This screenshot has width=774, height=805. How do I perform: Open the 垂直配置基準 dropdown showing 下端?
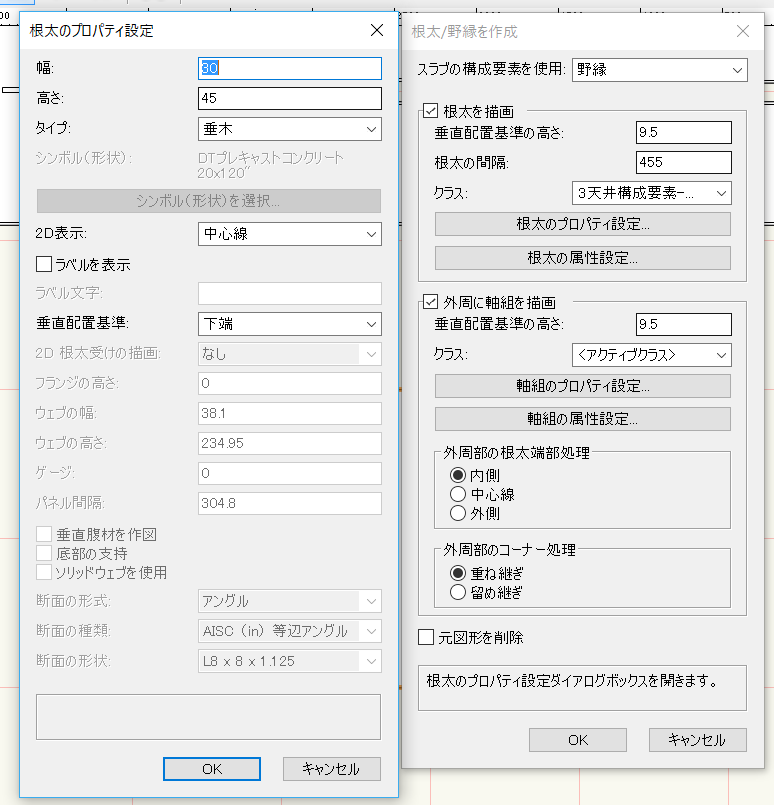290,324
